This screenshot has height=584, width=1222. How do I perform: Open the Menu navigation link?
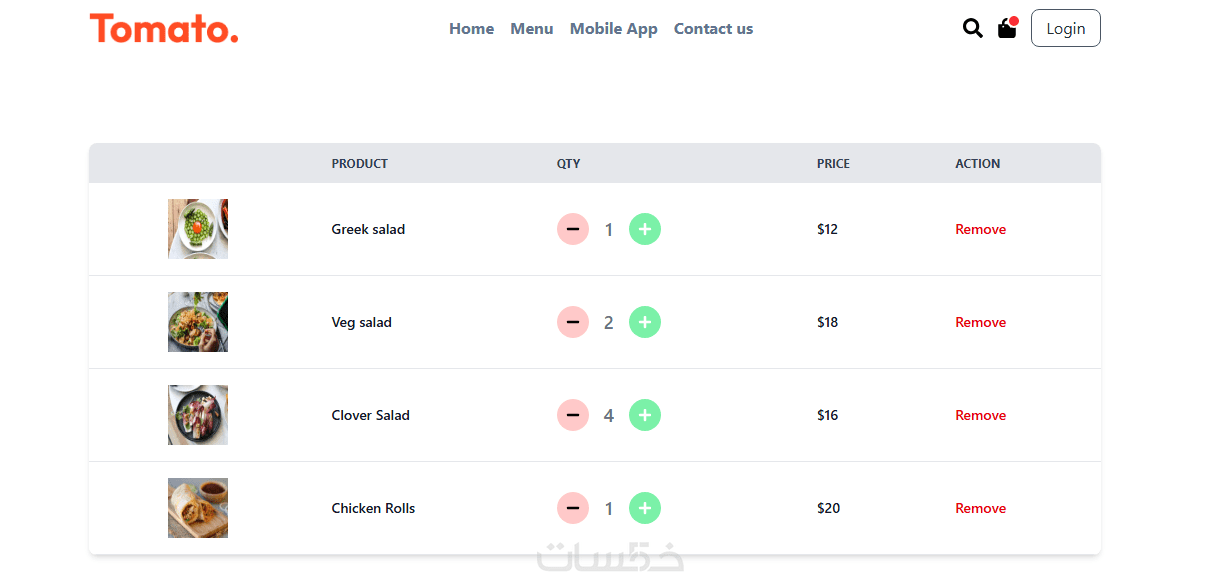pos(531,29)
